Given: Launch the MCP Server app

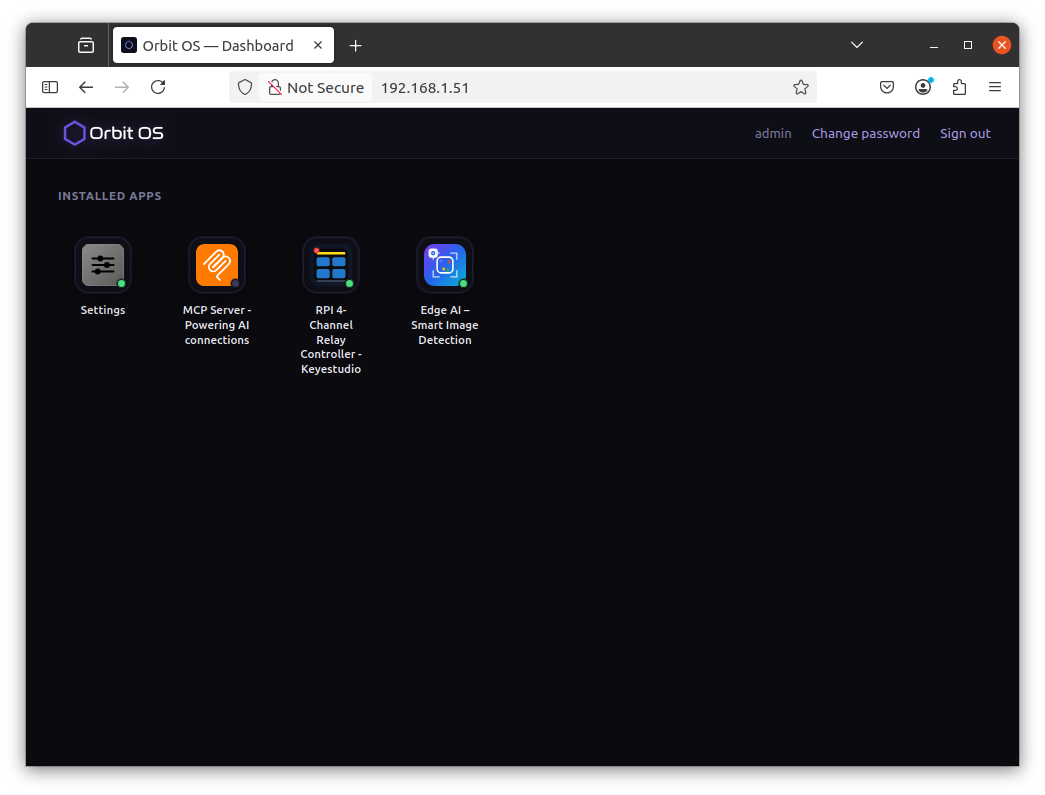Looking at the screenshot, I should tap(217, 264).
